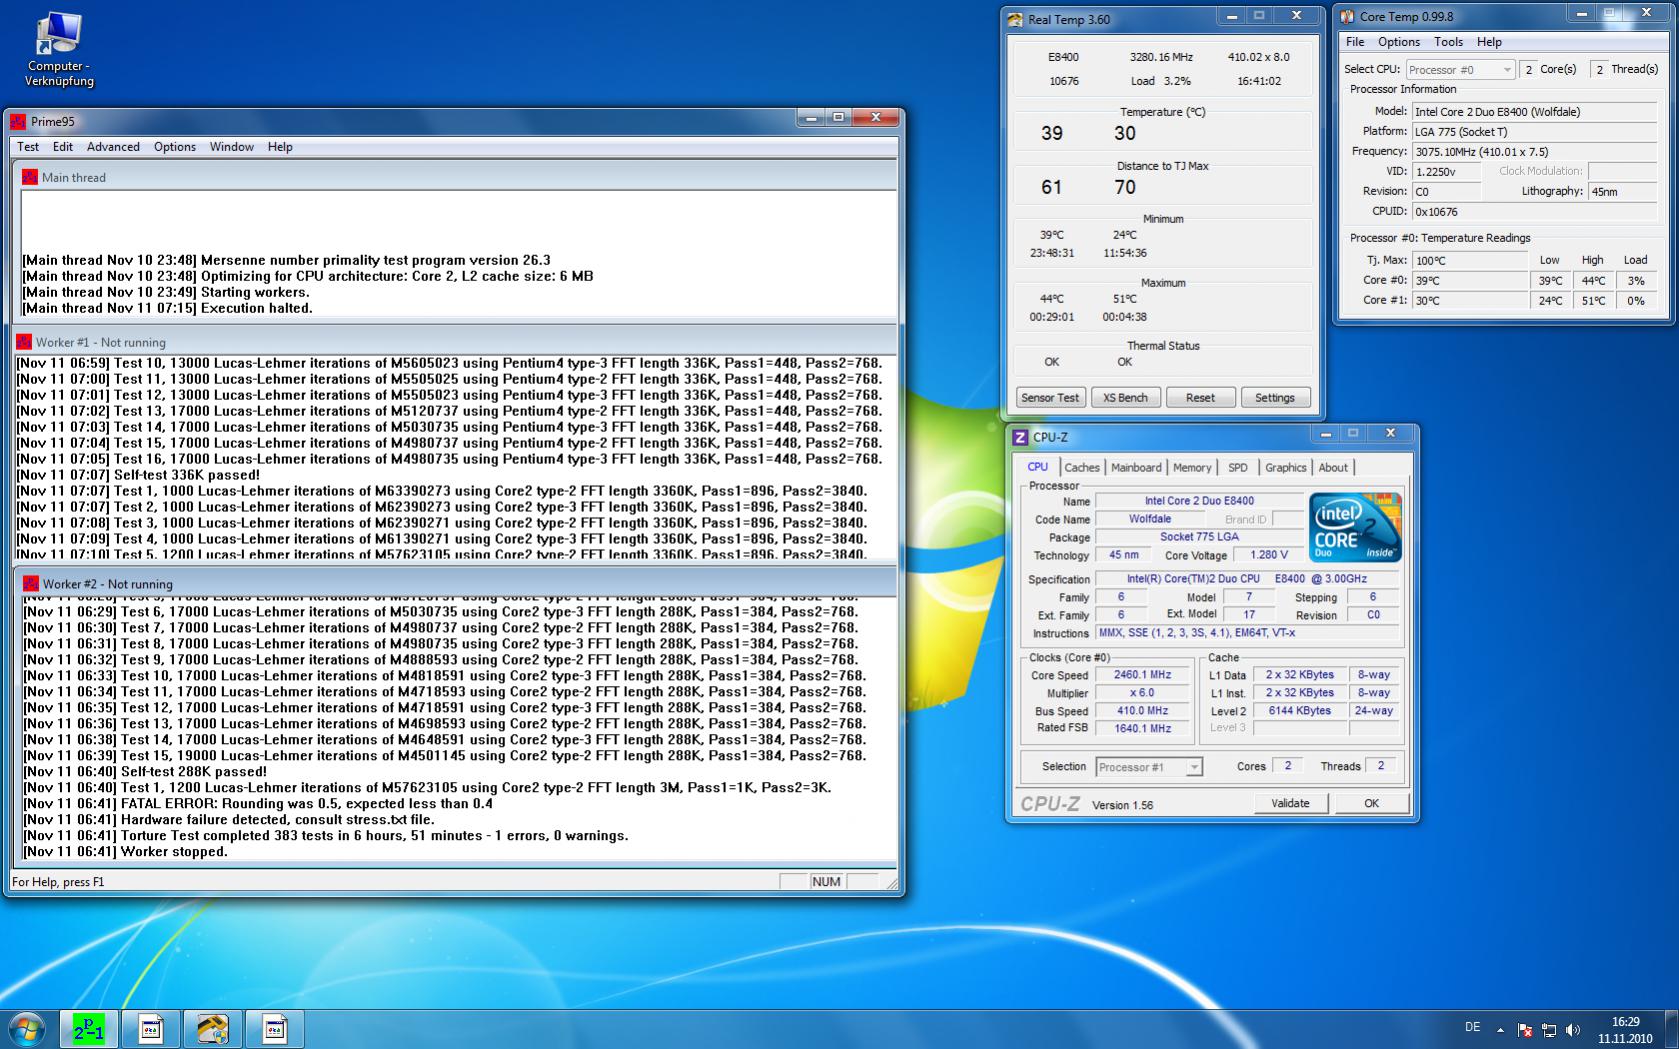Viewport: 1679px width, 1049px height.
Task: Click the Worker #2 window icon
Action: pyautogui.click(x=31, y=584)
